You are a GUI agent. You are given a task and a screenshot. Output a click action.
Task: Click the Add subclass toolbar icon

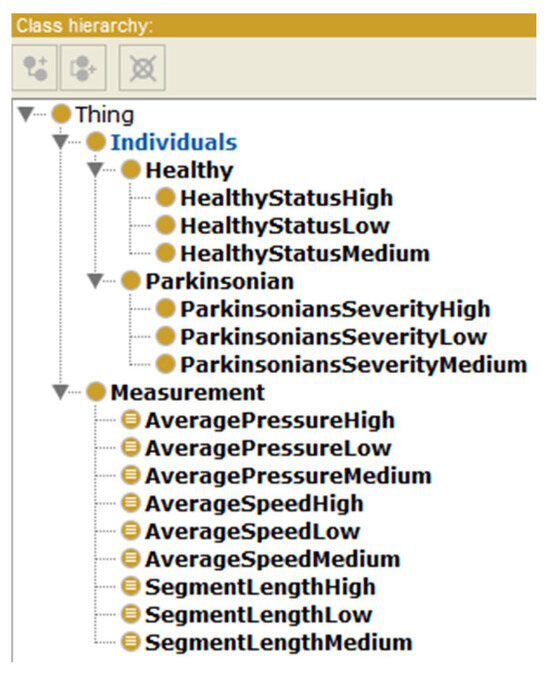point(35,68)
